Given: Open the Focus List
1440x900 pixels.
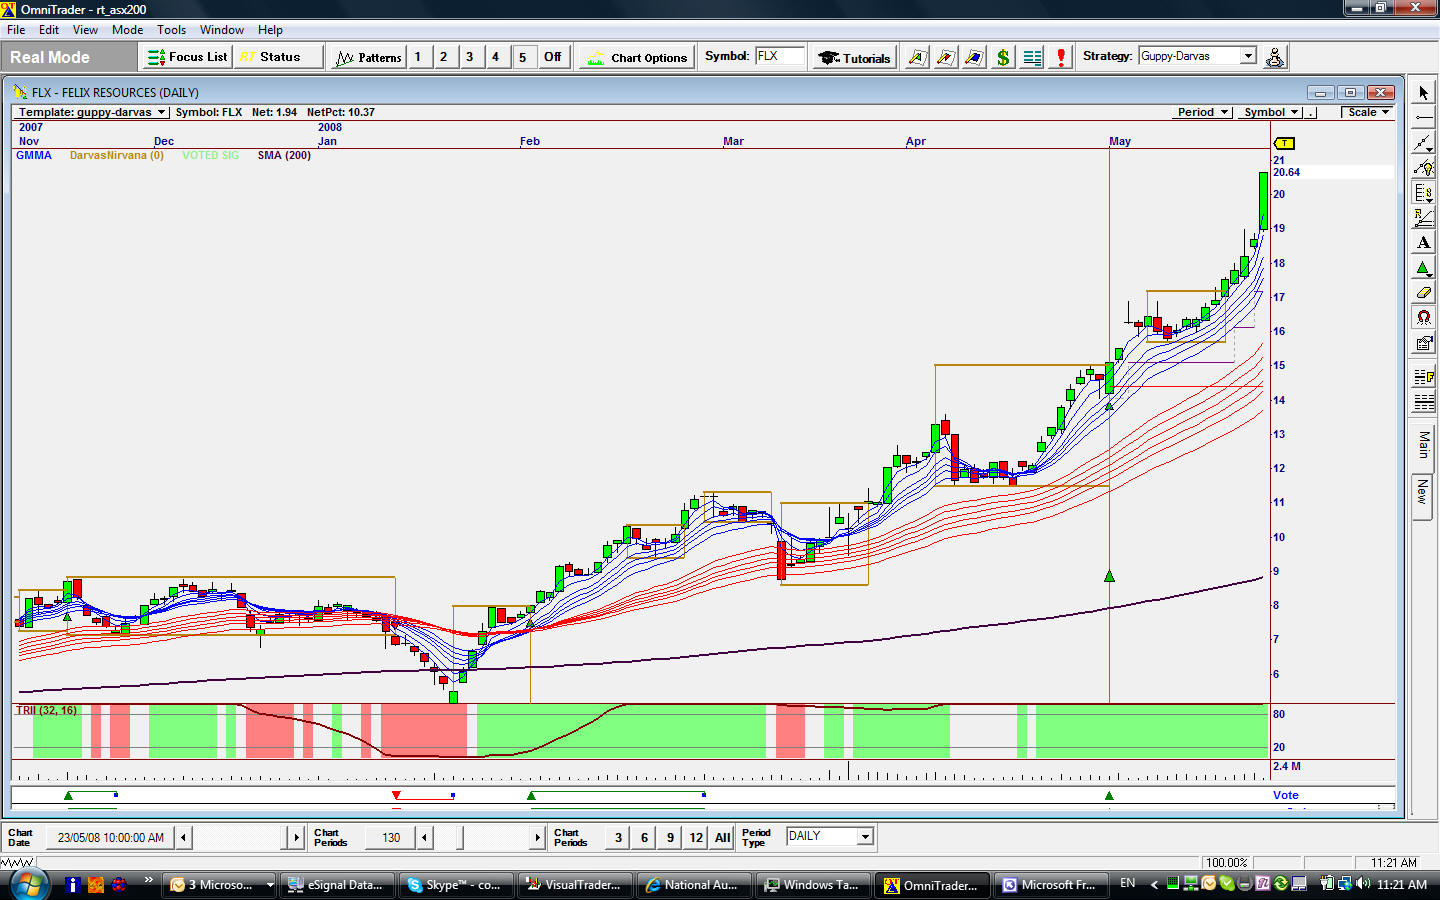Looking at the screenshot, I should 188,57.
